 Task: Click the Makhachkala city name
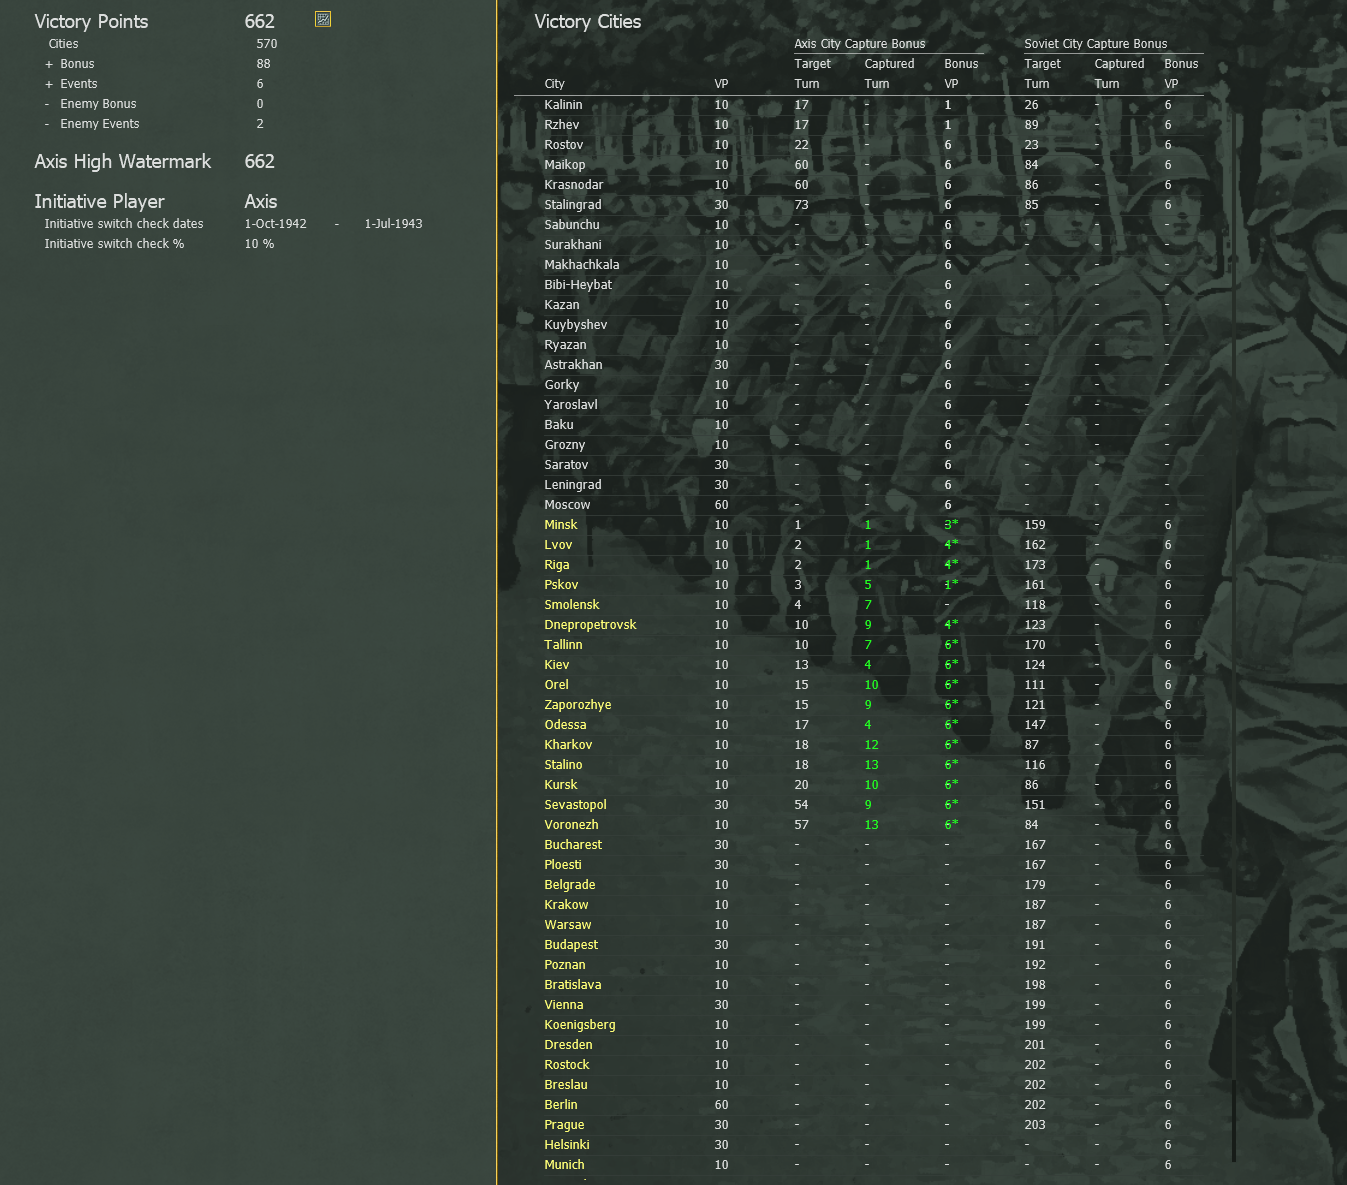click(582, 265)
